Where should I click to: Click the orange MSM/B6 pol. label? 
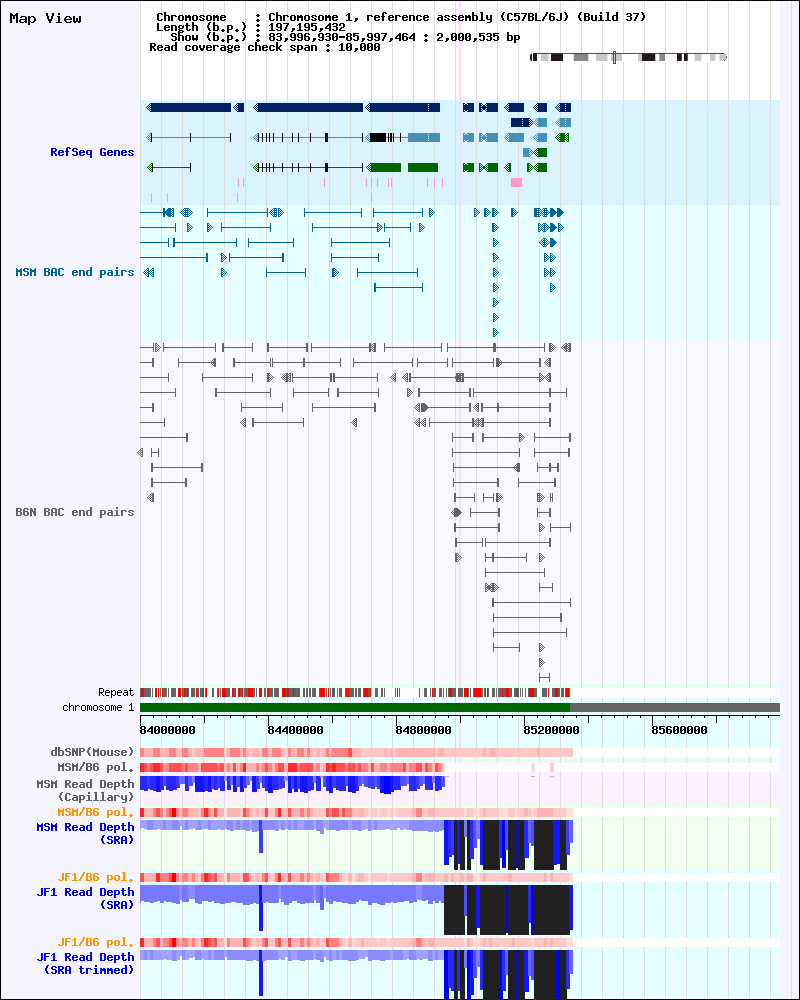coord(96,812)
